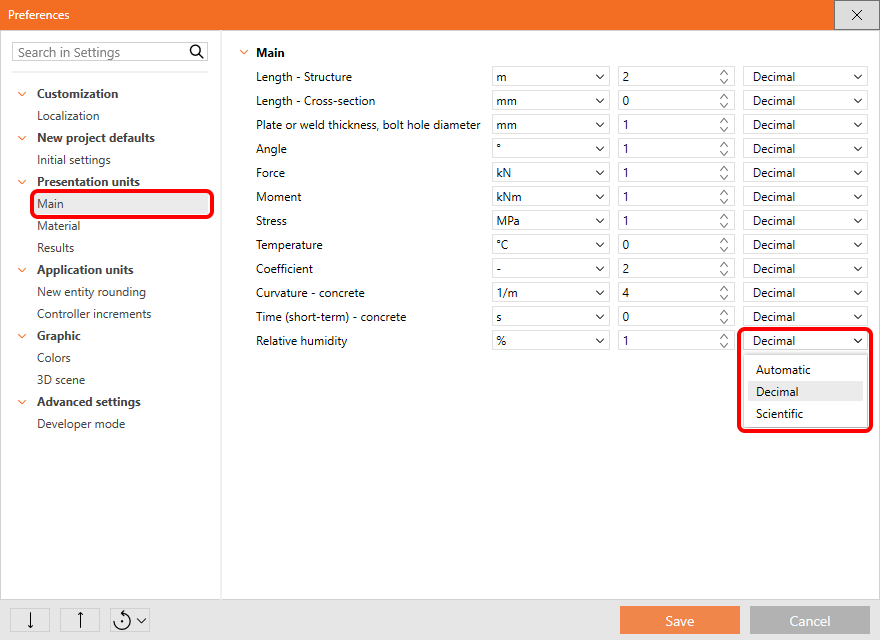This screenshot has width=880, height=640.
Task: Select Developer mode in sidebar
Action: tap(81, 424)
